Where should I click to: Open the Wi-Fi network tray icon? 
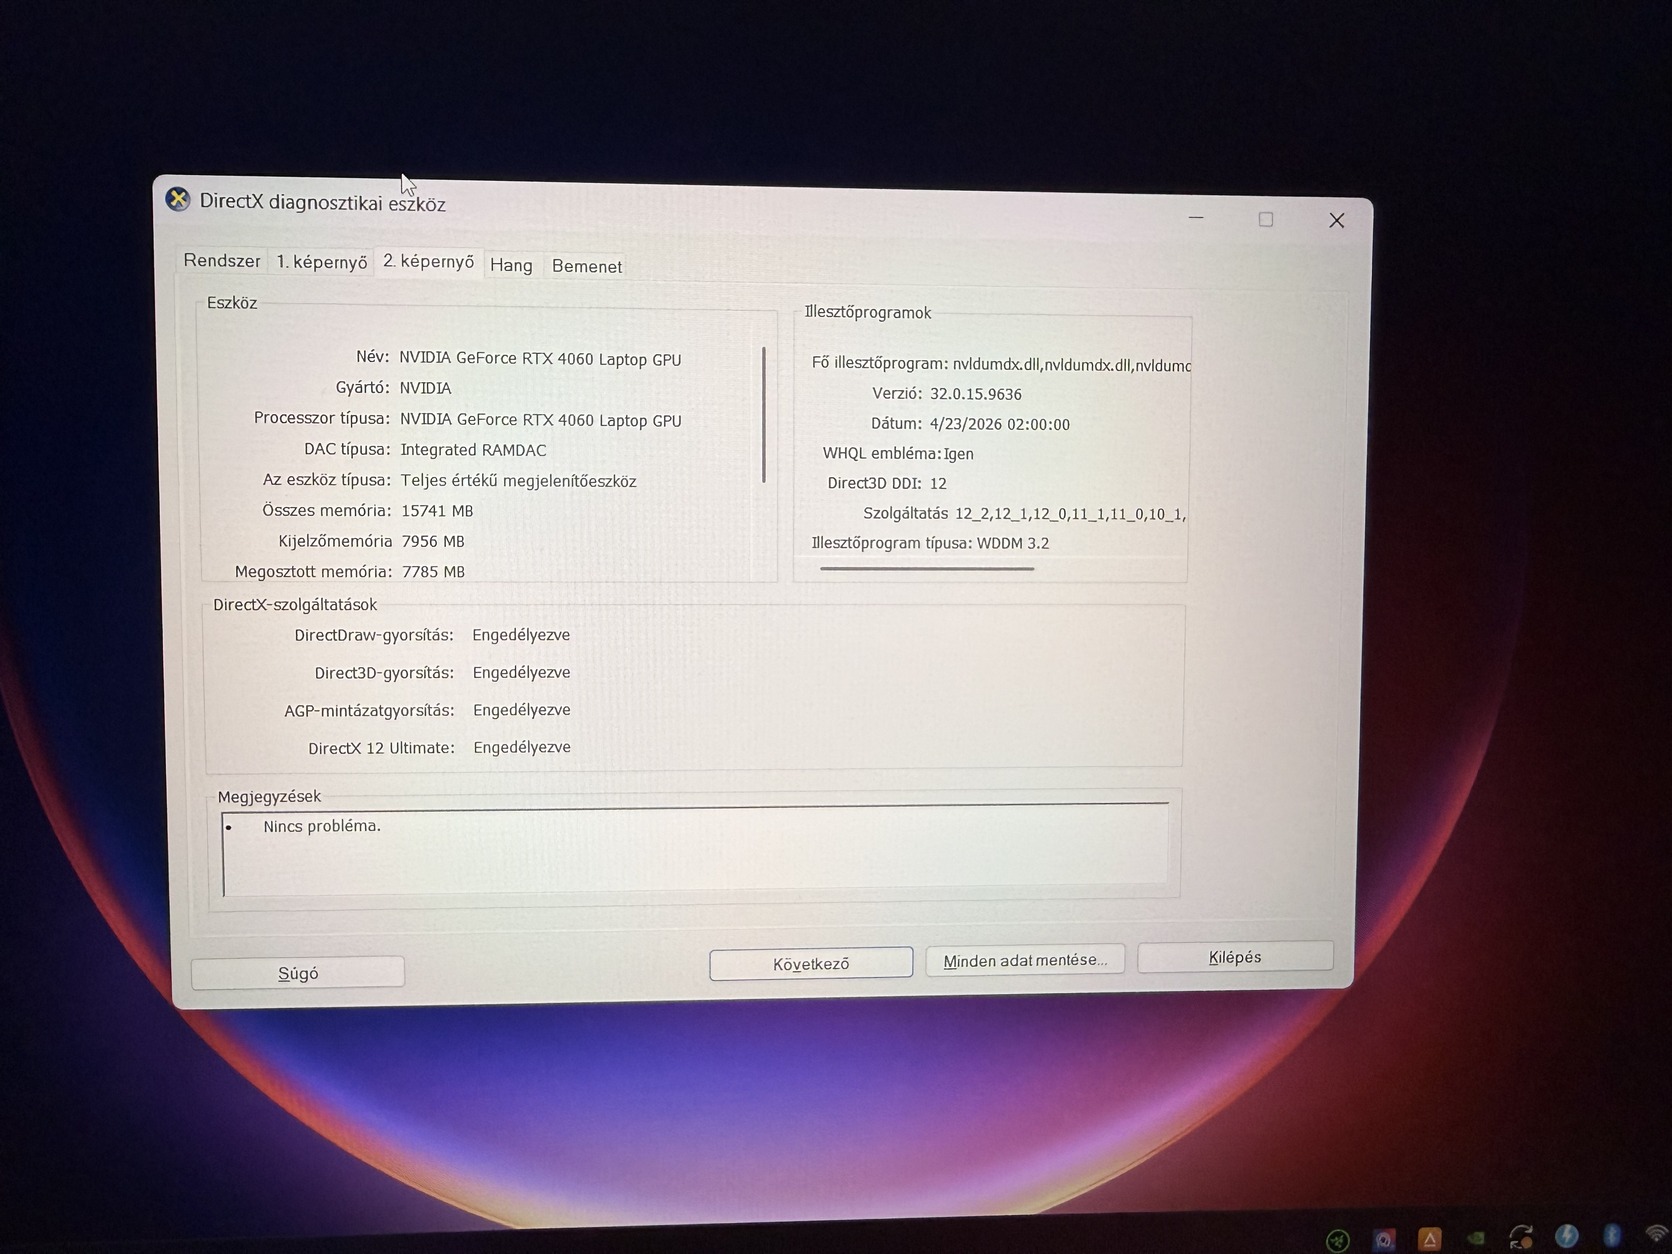[1657, 1234]
